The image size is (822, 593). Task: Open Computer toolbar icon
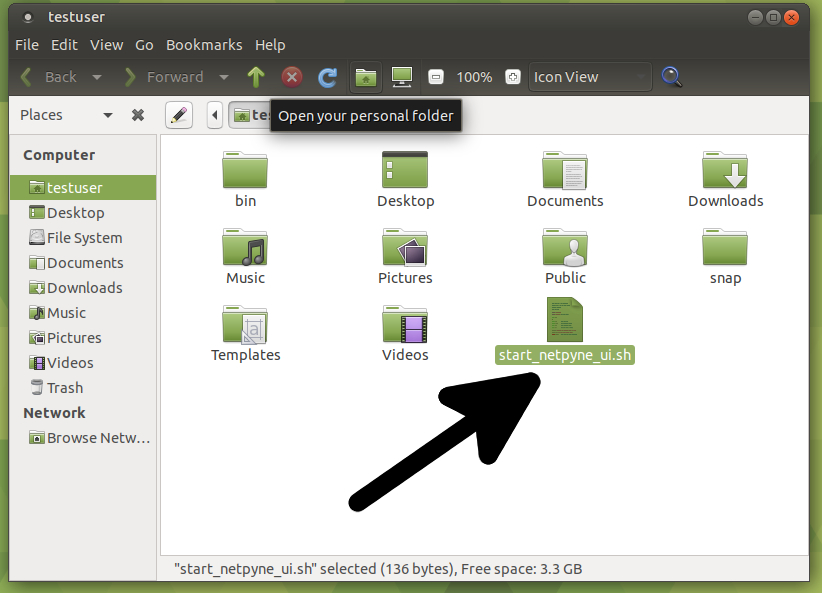(402, 77)
